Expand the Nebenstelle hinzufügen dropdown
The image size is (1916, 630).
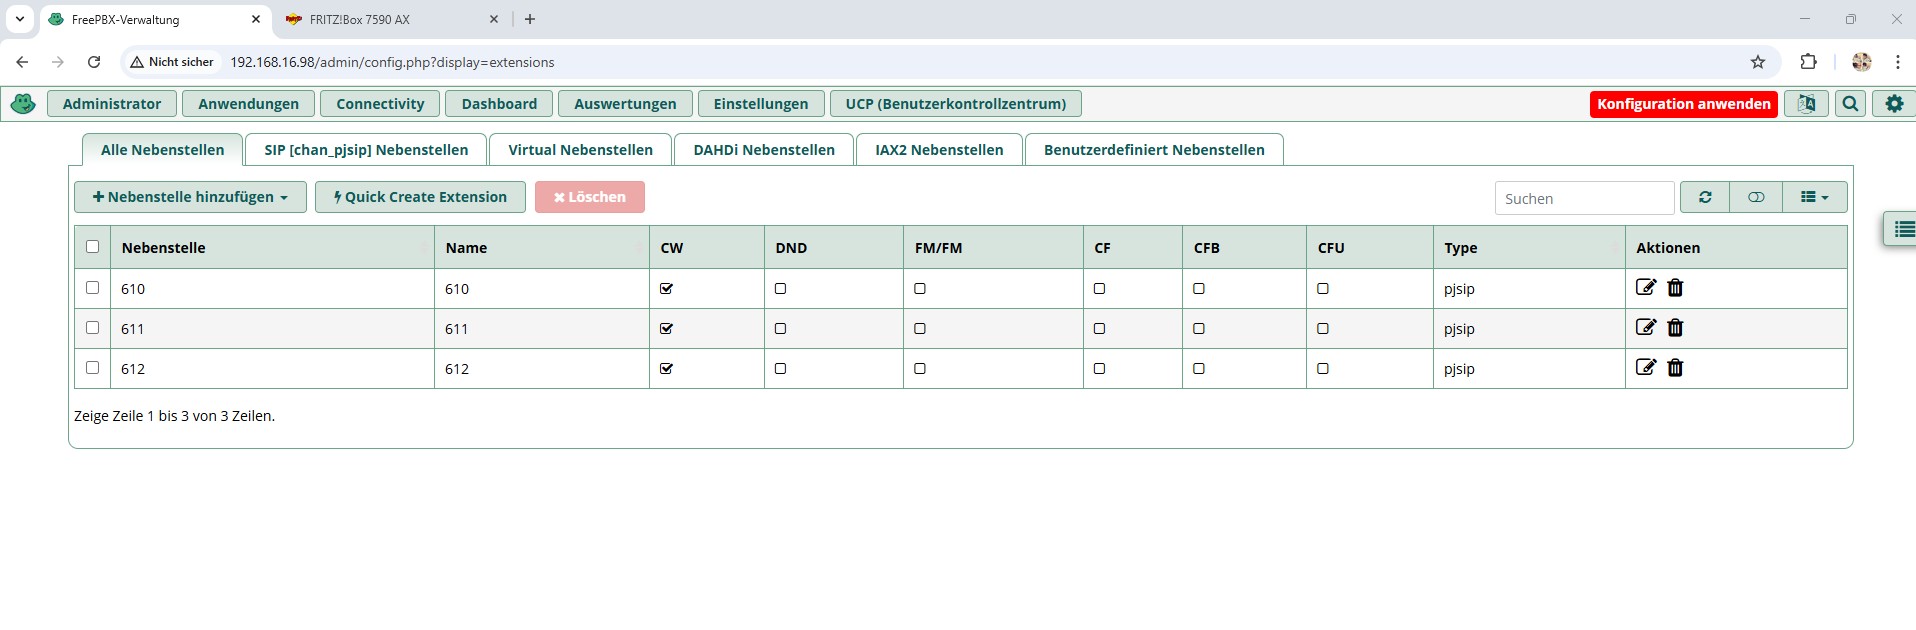pos(190,197)
